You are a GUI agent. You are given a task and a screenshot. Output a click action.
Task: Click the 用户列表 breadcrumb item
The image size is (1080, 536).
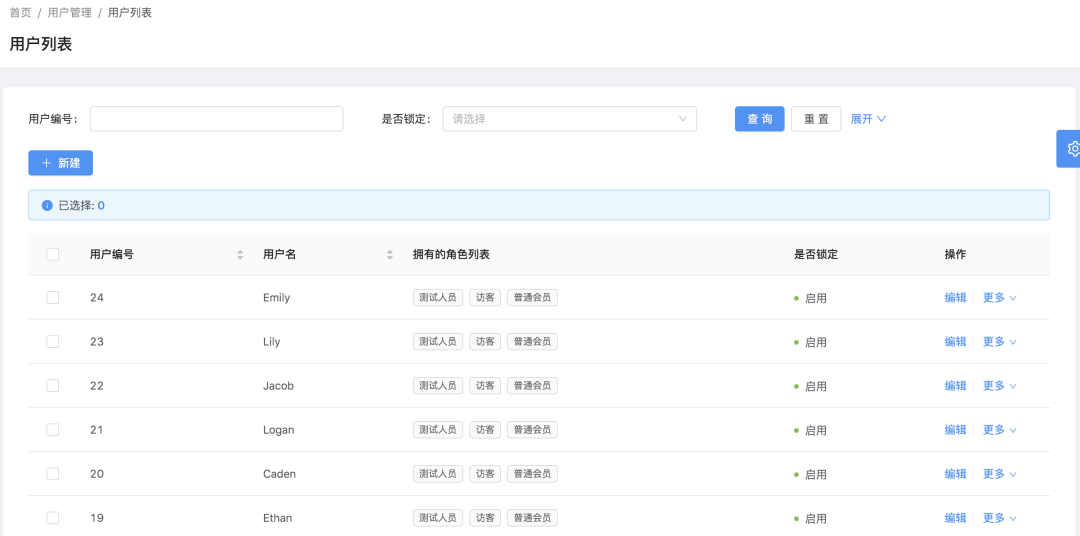[130, 13]
